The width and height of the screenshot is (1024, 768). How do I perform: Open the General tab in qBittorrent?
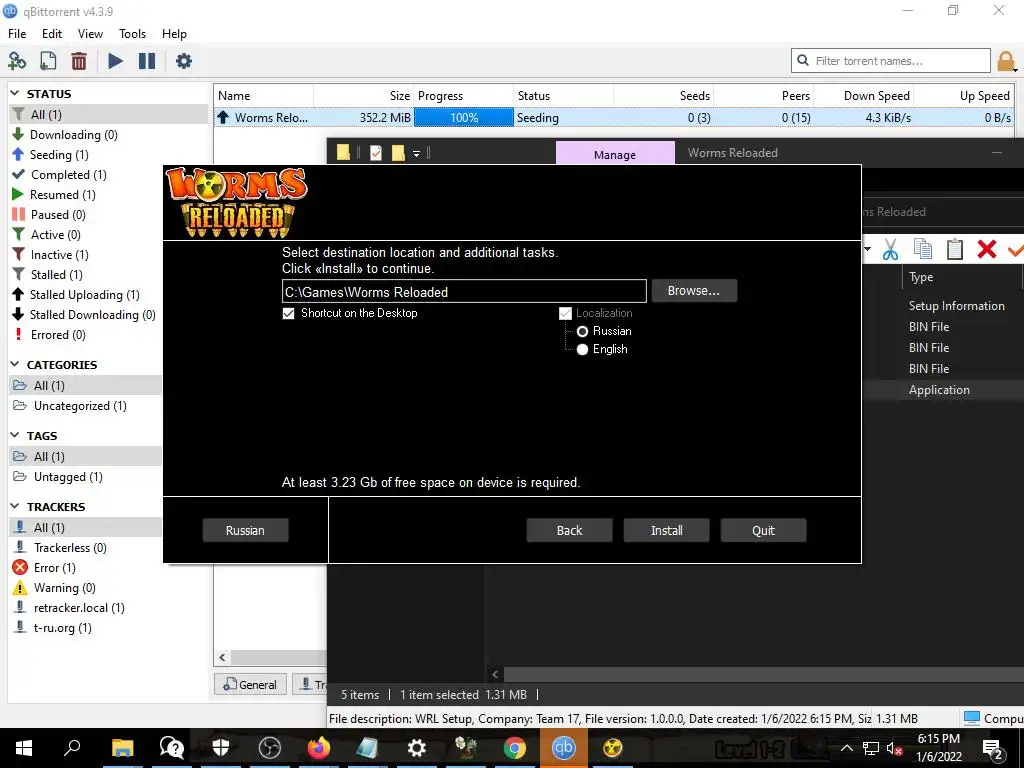pyautogui.click(x=250, y=684)
